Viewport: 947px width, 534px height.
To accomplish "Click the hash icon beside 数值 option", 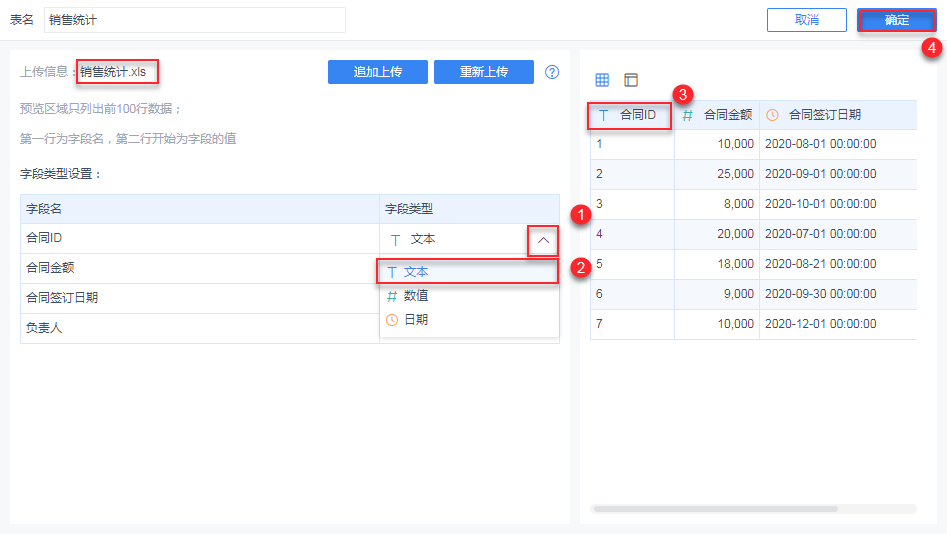I will tap(392, 296).
